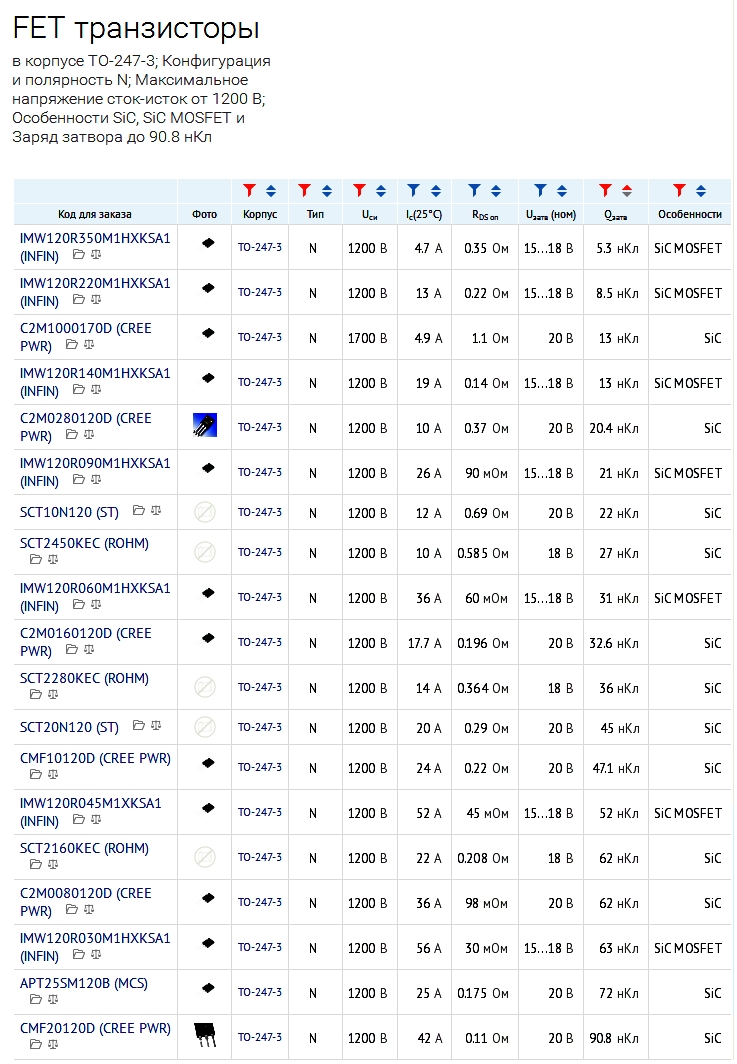Click compare scales icon for C2M0280120D
Viewport: 737px width, 1064px height.
tap(88, 434)
